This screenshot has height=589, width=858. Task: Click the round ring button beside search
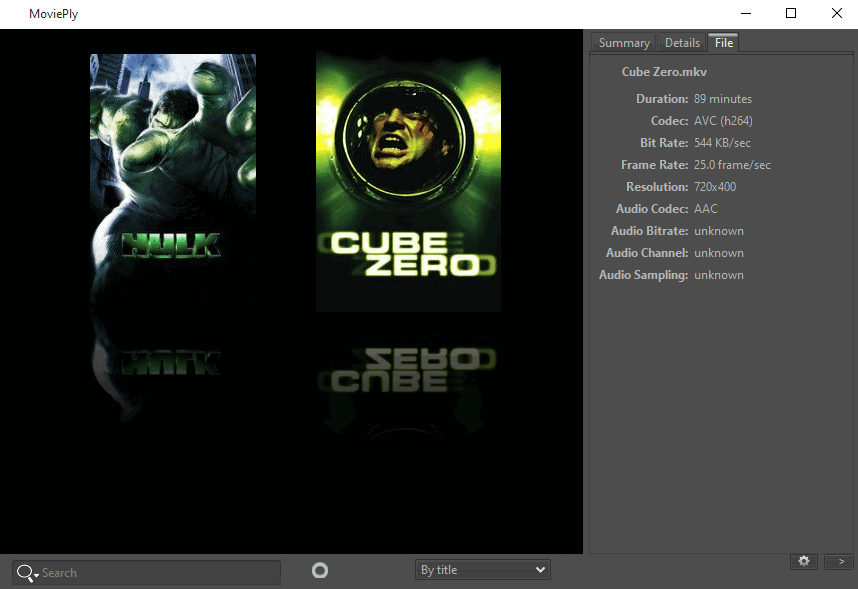[320, 570]
